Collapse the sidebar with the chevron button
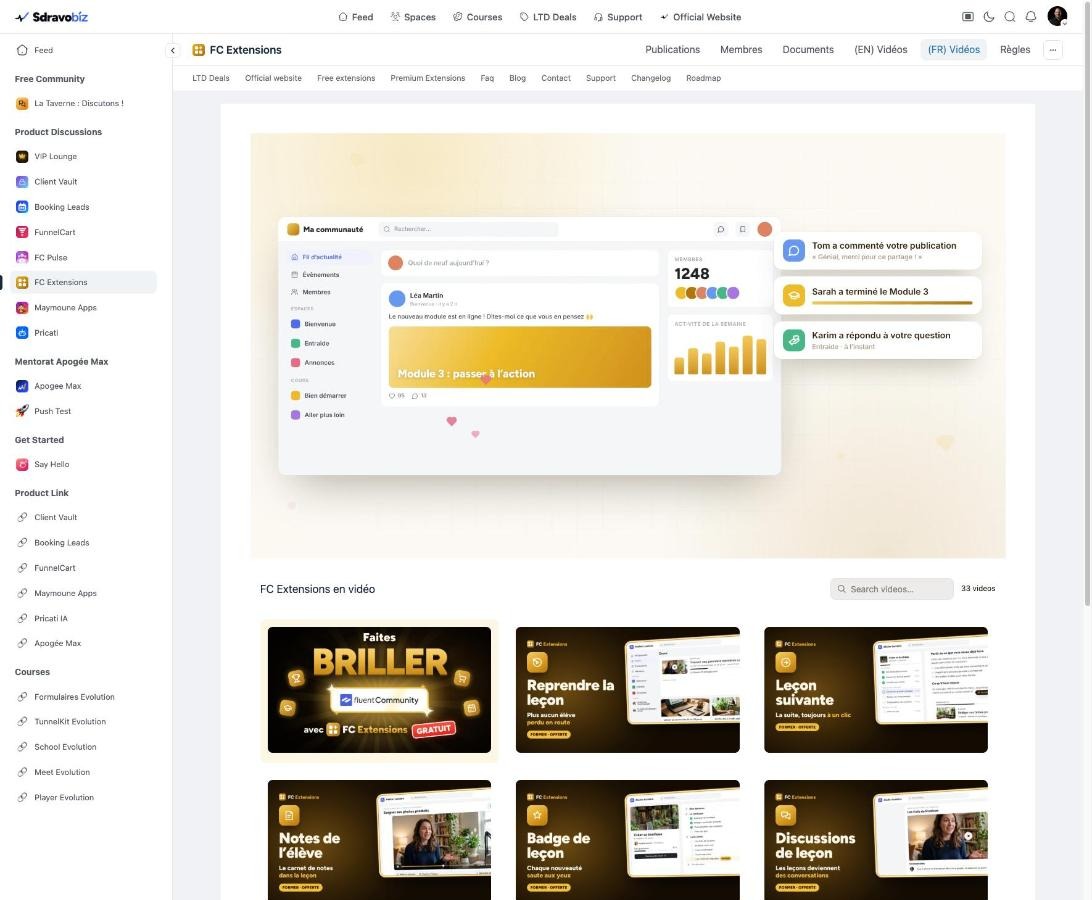The height and width of the screenshot is (900, 1092). click(173, 50)
